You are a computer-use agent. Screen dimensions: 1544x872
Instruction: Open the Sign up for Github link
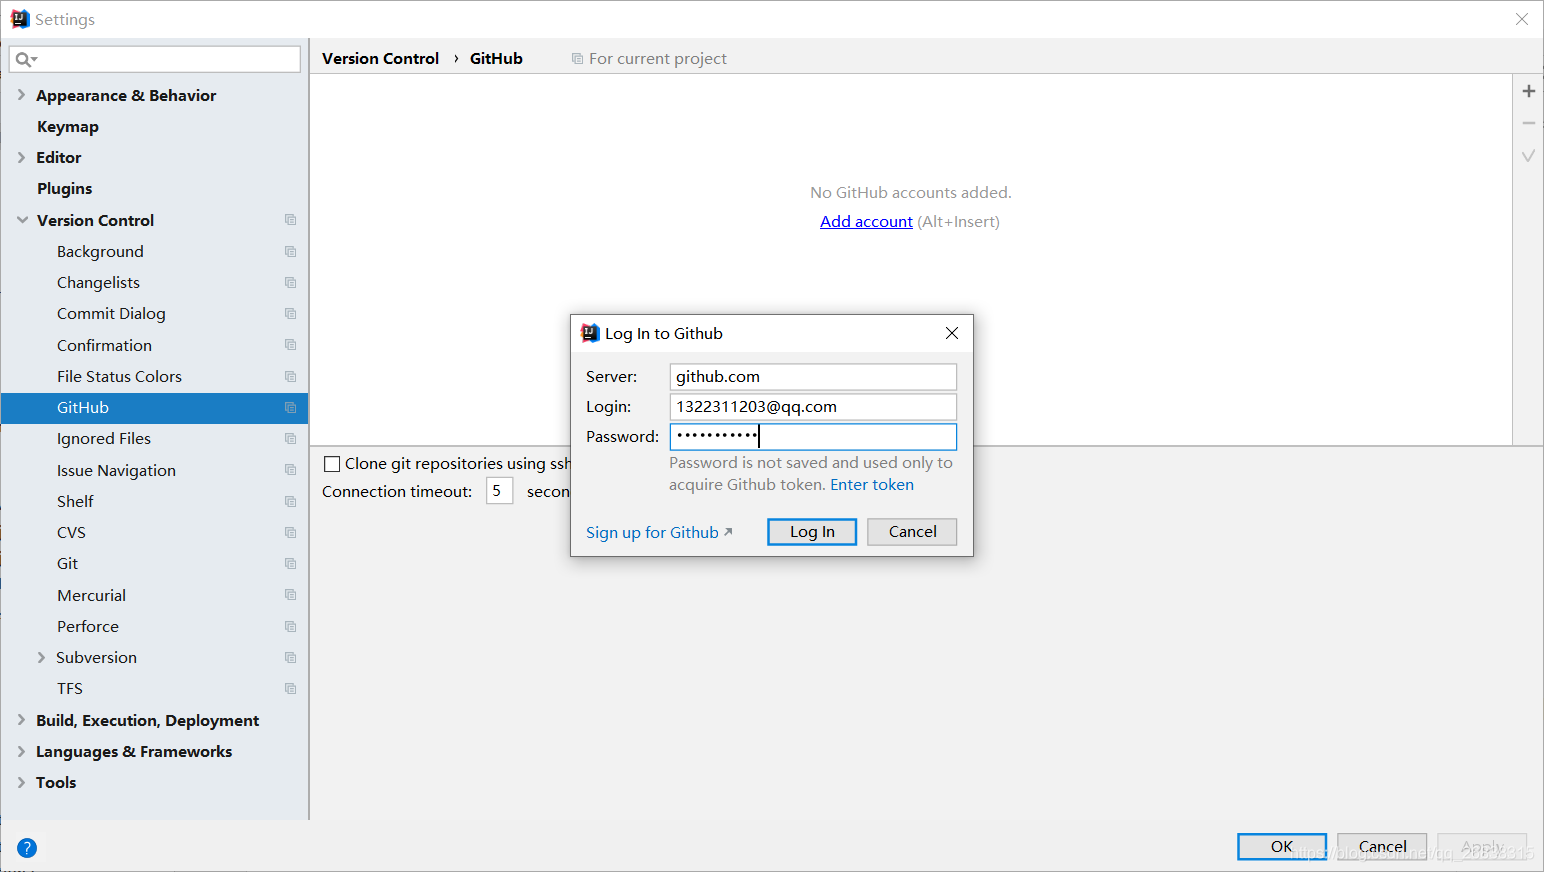[x=652, y=532]
